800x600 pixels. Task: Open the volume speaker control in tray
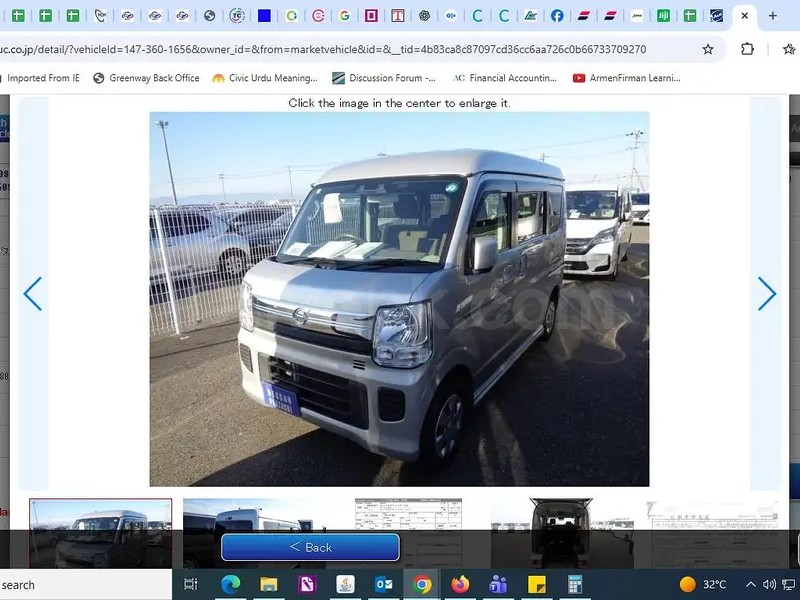click(769, 584)
